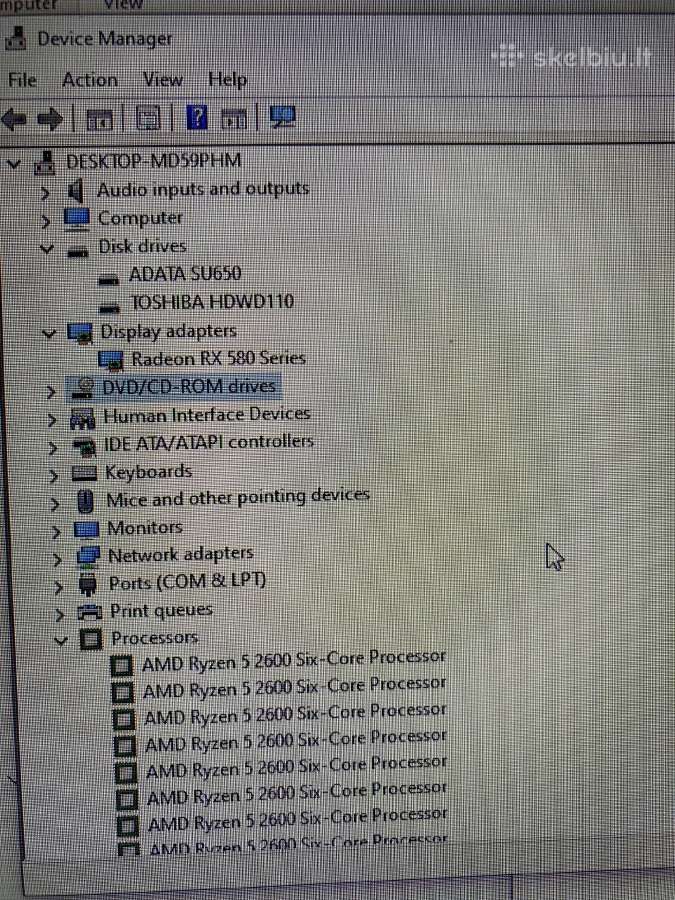Select the Network adapters label
This screenshot has height=900, width=675.
(x=180, y=554)
